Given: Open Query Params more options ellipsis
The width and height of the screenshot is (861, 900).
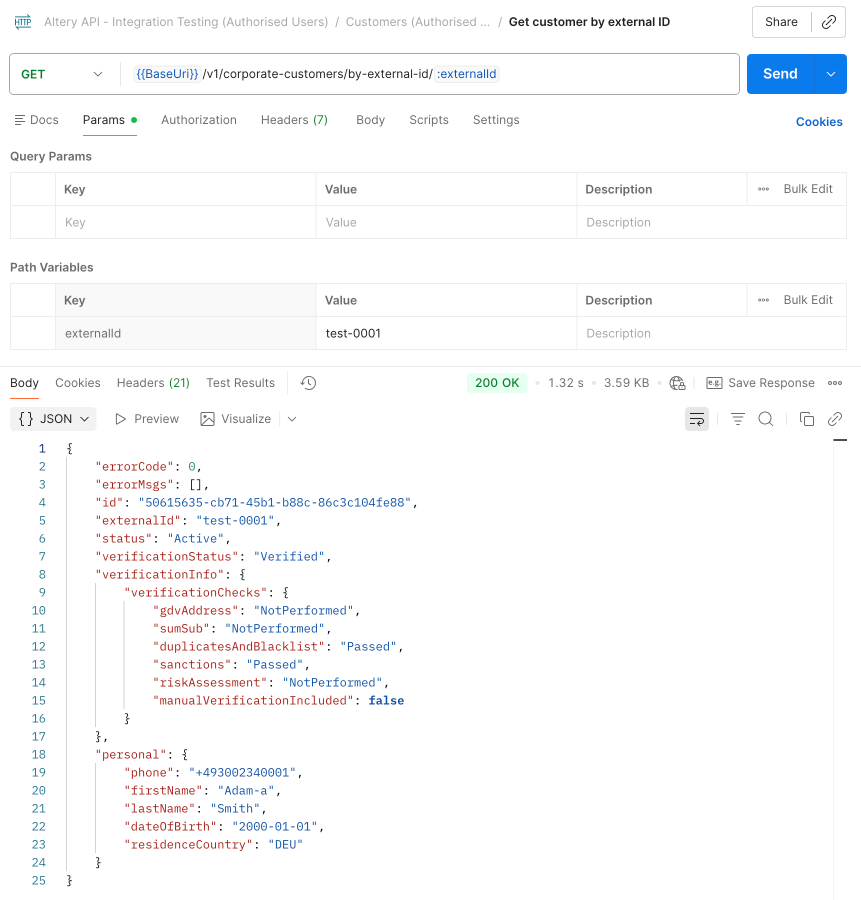Looking at the screenshot, I should click(763, 189).
